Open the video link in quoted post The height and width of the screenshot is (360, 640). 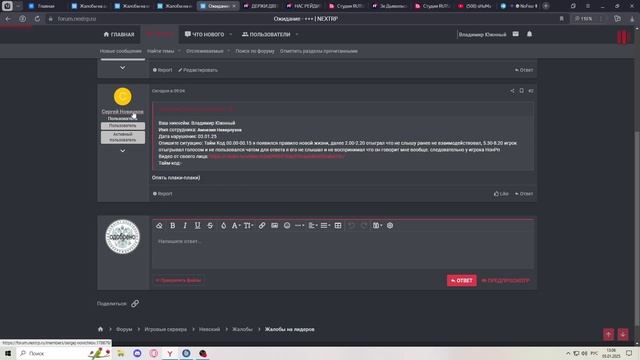pyautogui.click(x=277, y=156)
